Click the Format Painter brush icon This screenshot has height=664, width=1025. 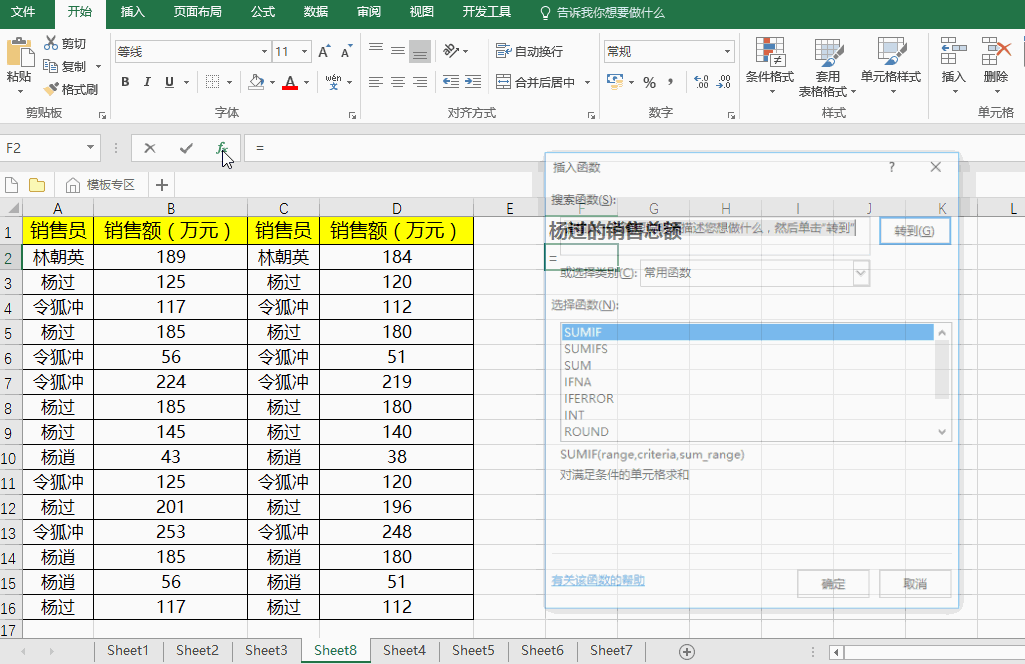(x=52, y=89)
